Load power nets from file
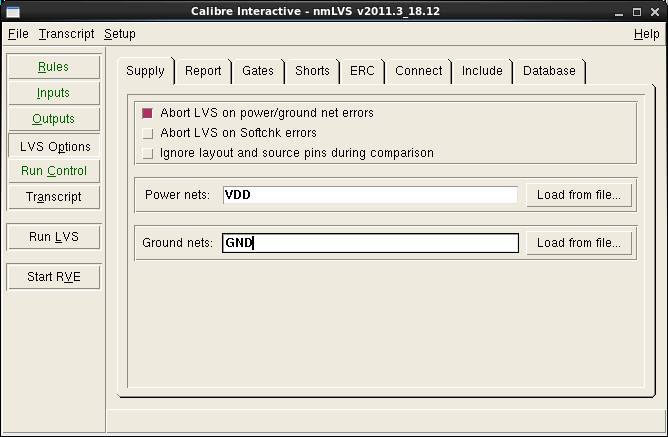 coord(579,195)
